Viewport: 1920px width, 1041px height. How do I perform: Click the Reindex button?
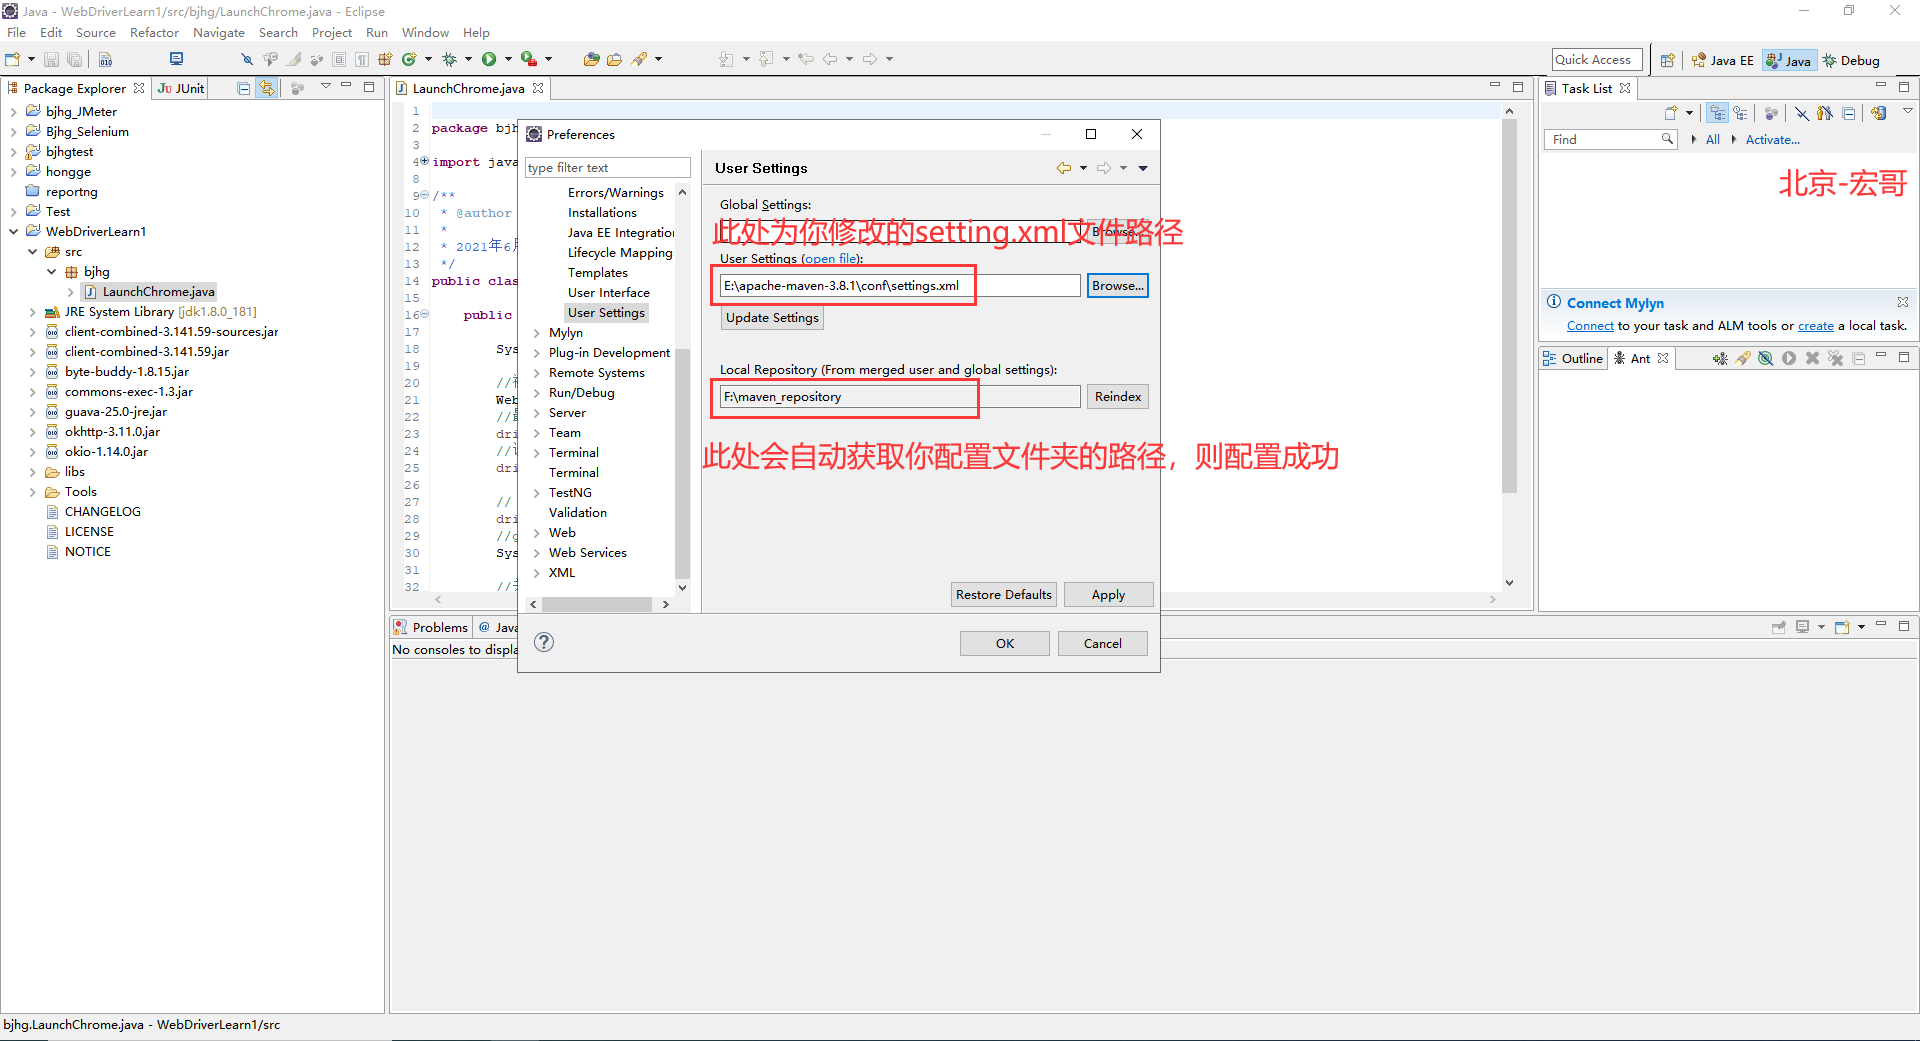1118,396
